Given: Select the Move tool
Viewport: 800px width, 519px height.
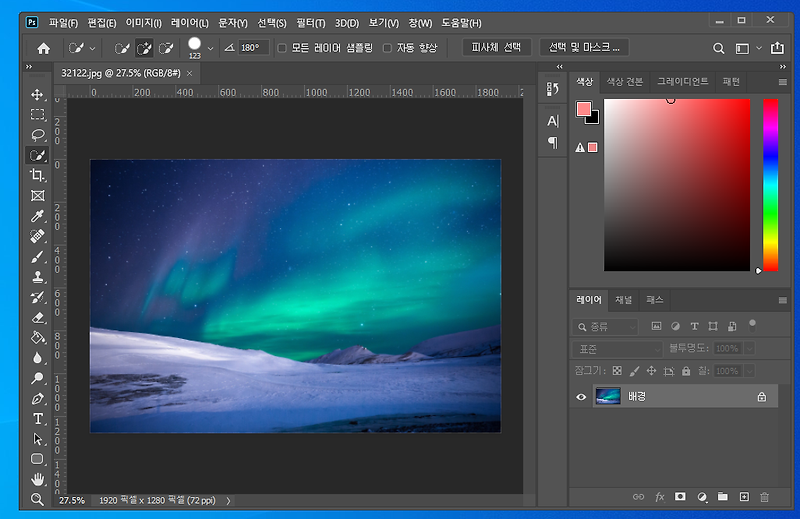Looking at the screenshot, I should tap(37, 94).
